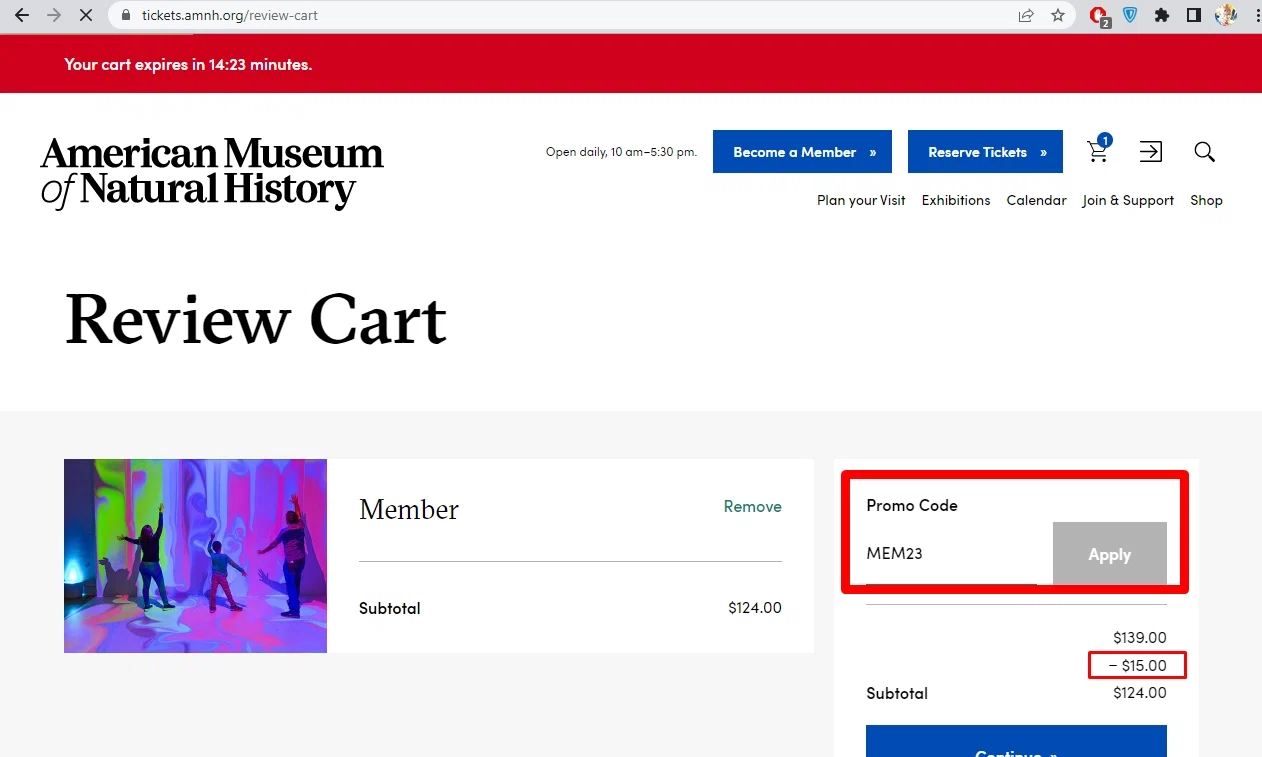This screenshot has height=757, width=1262.
Task: Open the Chrome profile avatar
Action: click(x=1226, y=15)
